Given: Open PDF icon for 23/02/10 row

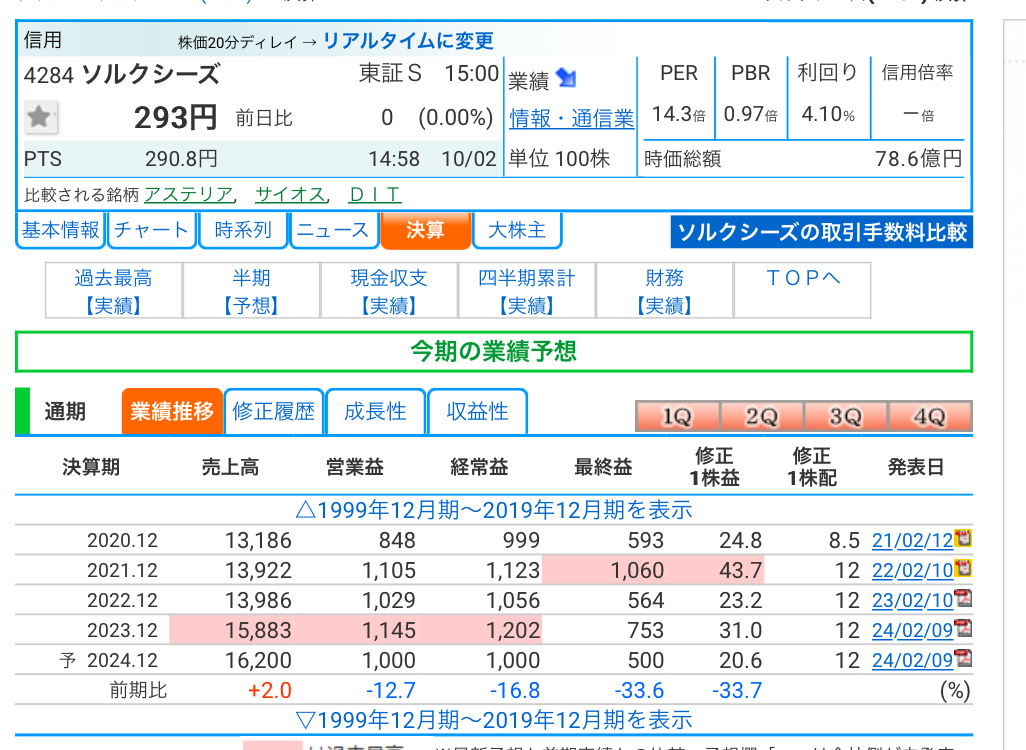Looking at the screenshot, I should click(963, 598).
